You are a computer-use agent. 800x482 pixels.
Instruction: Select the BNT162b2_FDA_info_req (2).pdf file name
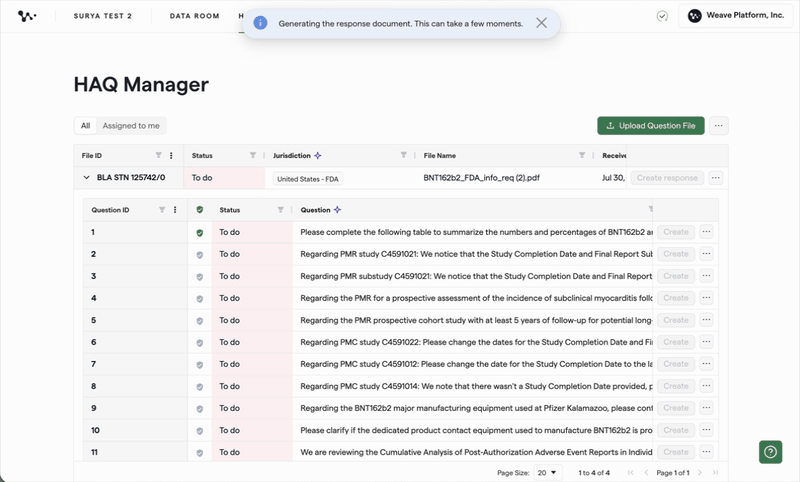(x=481, y=177)
